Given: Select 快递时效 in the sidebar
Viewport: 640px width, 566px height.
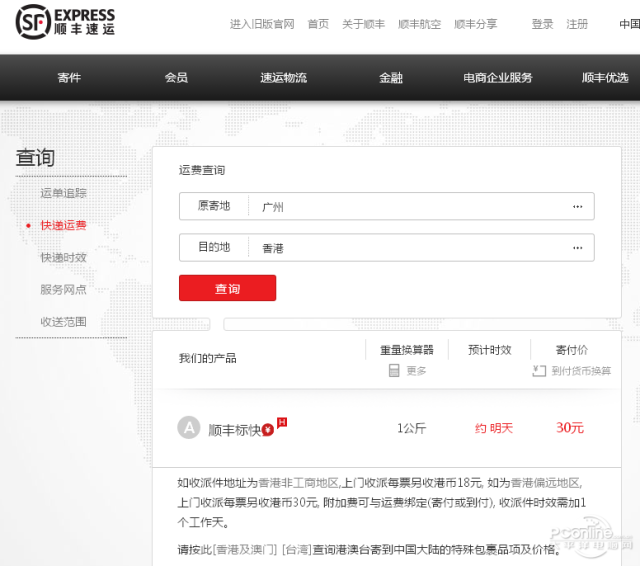Looking at the screenshot, I should [x=63, y=257].
